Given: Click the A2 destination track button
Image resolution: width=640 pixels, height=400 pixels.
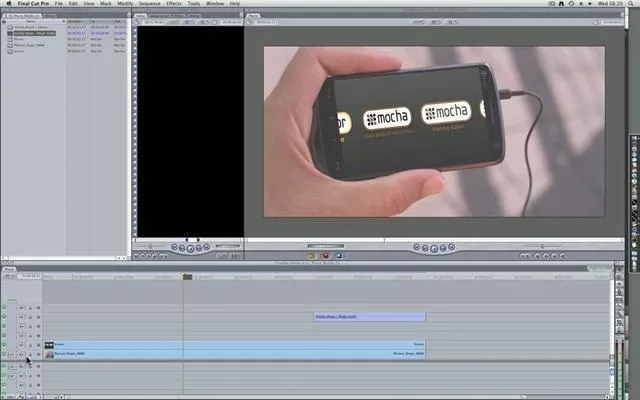Looking at the screenshot, I should pos(21,376).
